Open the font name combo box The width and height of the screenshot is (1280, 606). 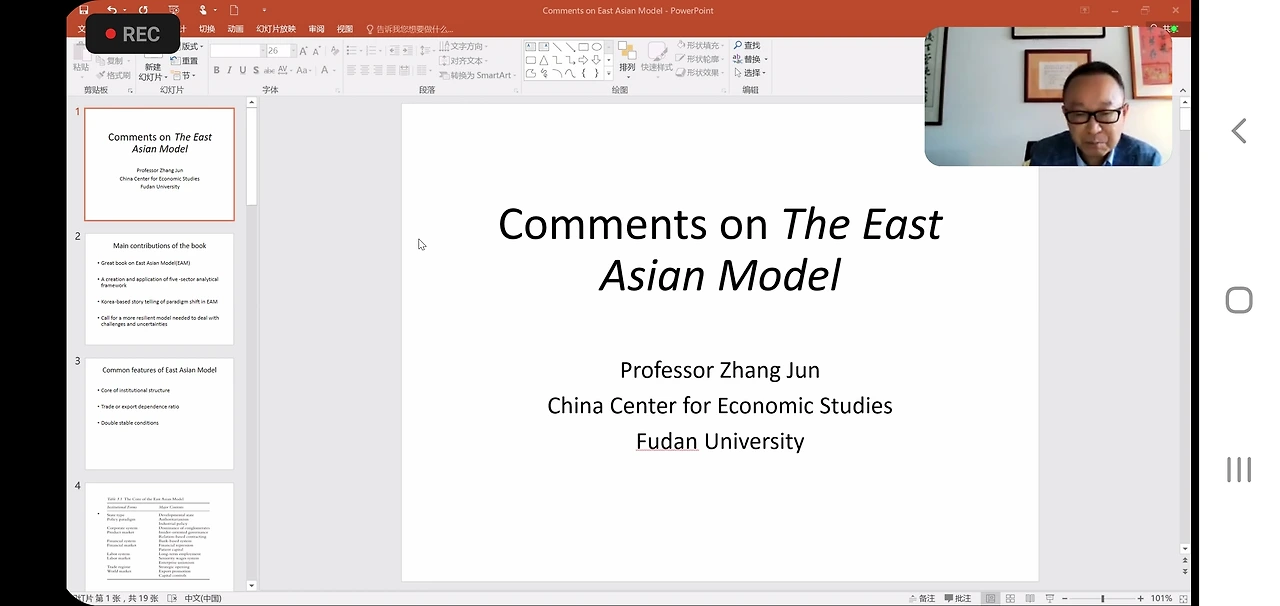[237, 50]
